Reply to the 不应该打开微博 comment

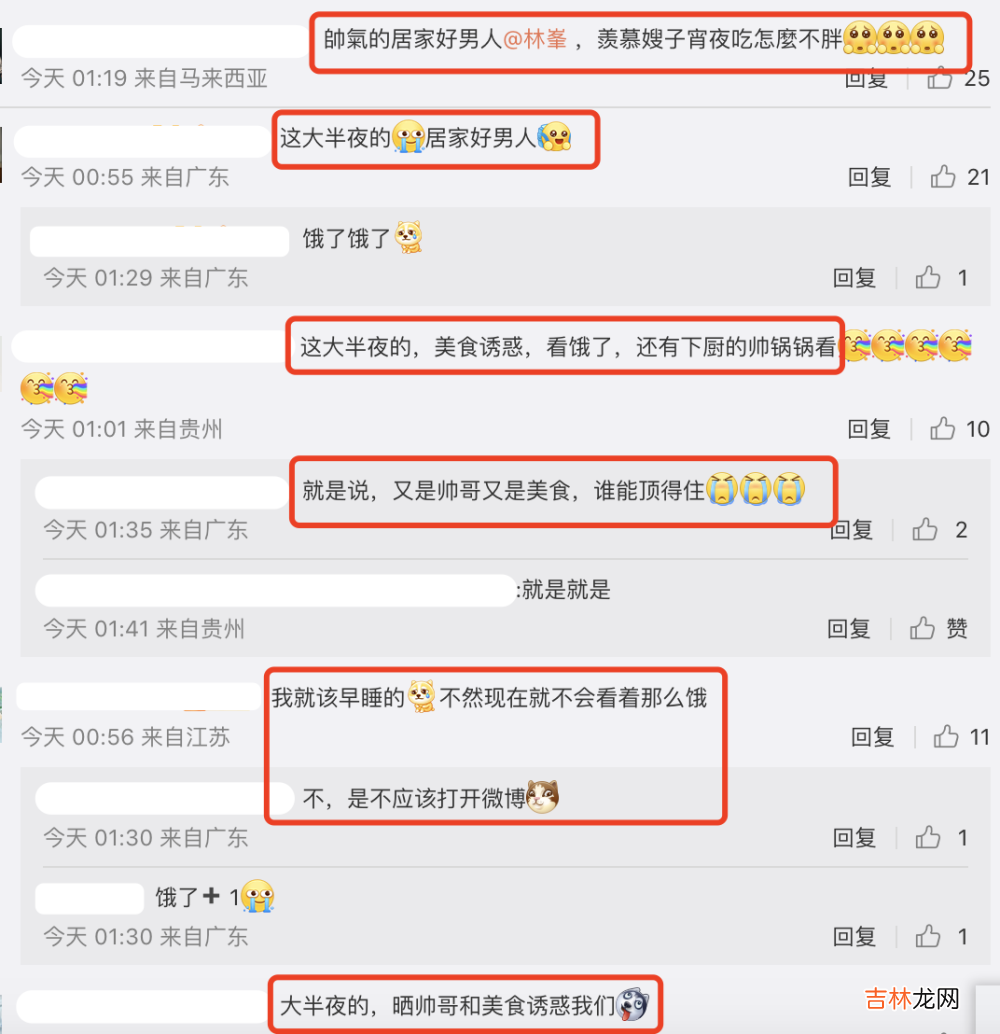(854, 837)
